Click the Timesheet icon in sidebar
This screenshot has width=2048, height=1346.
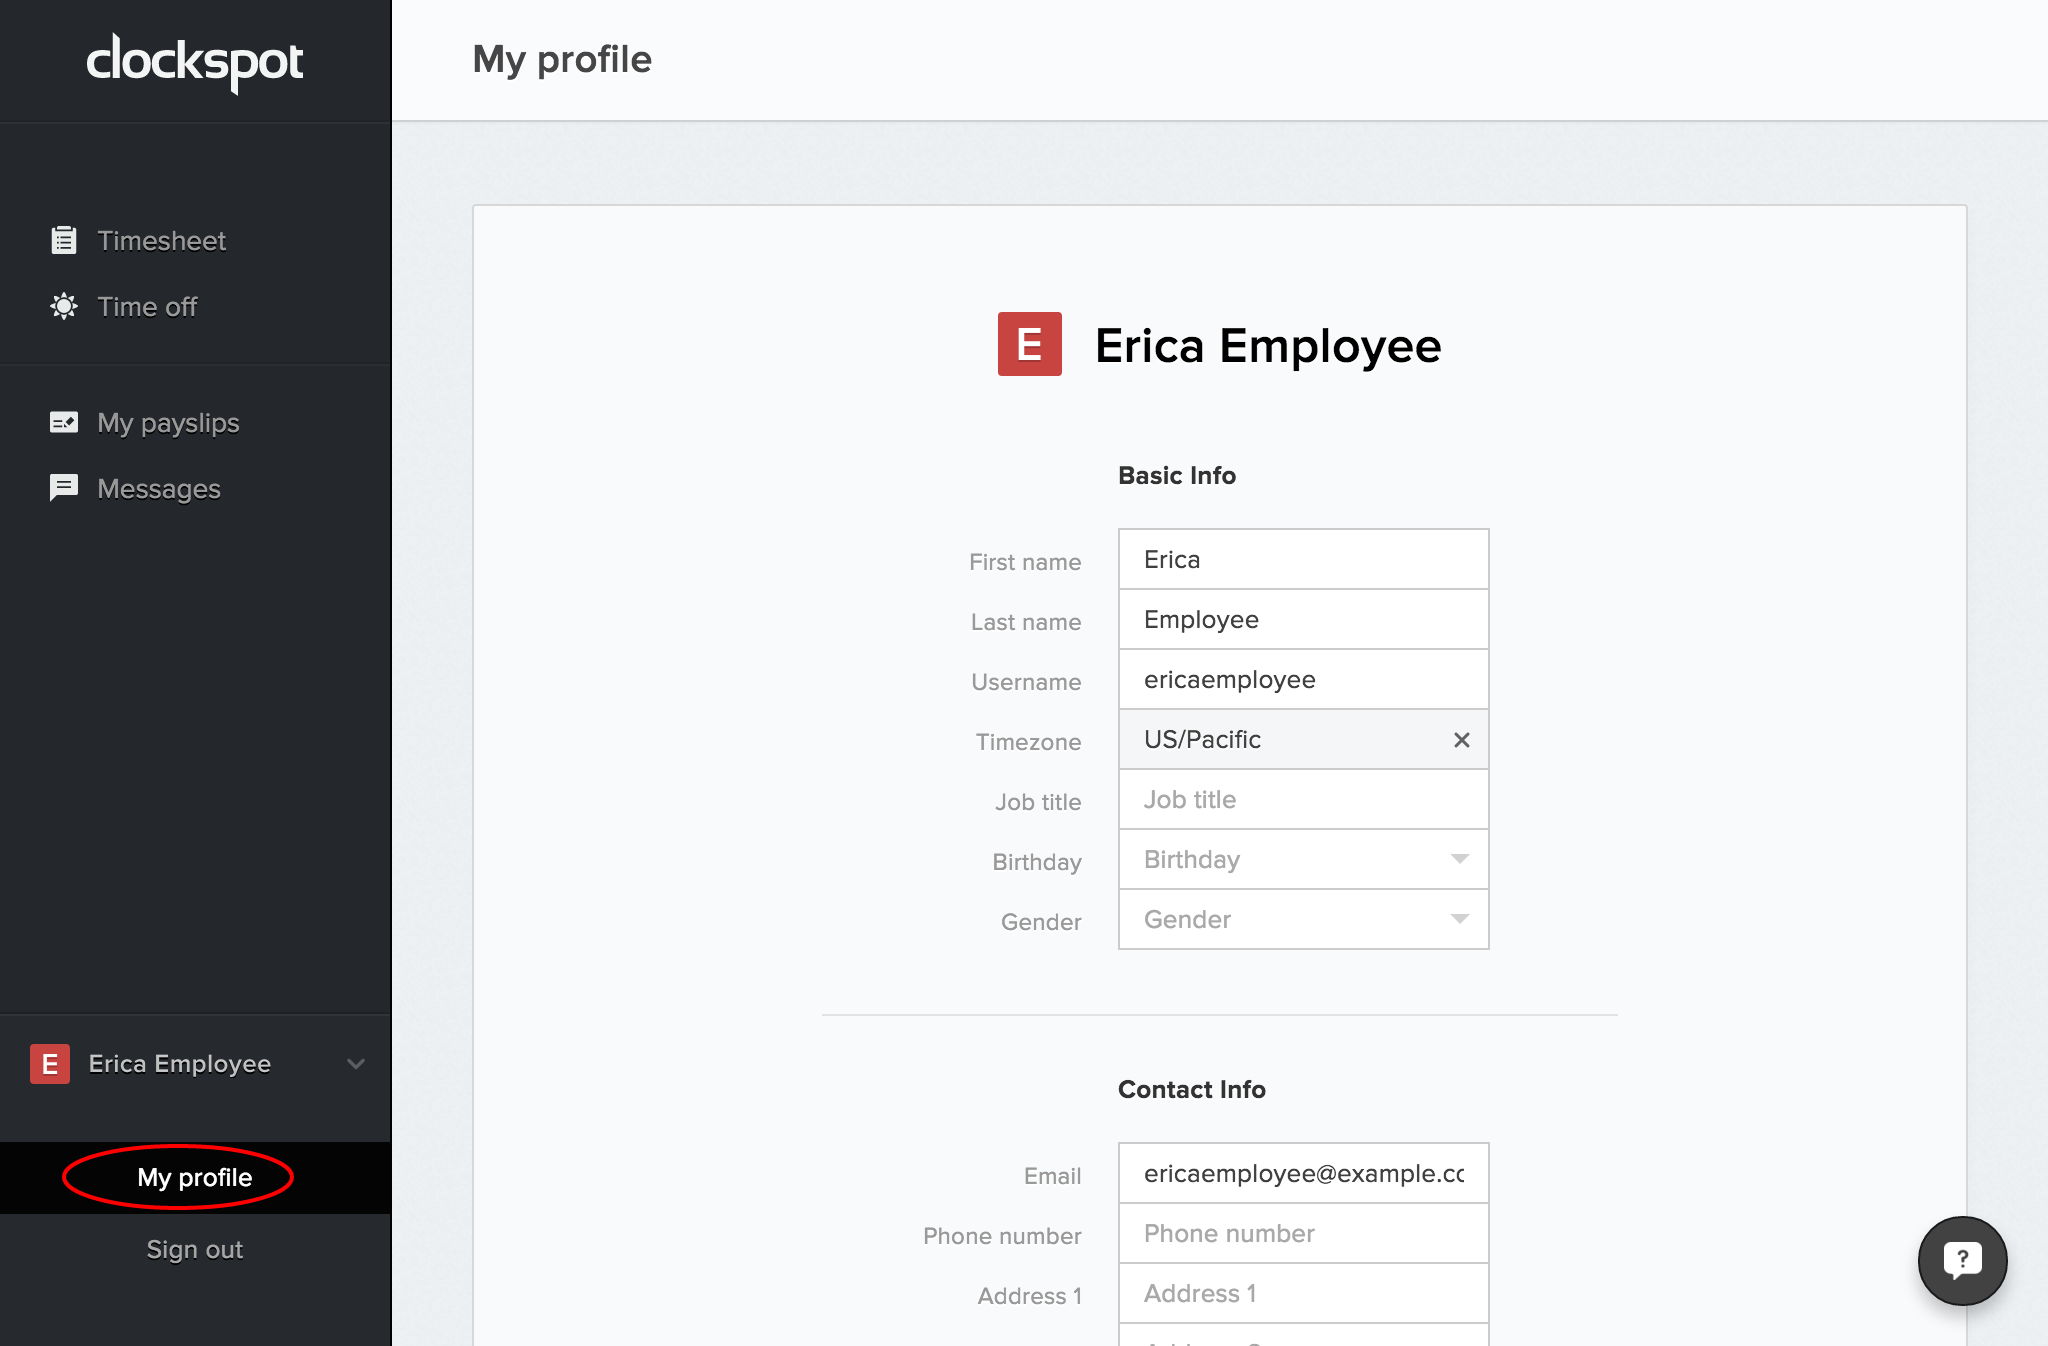point(62,239)
